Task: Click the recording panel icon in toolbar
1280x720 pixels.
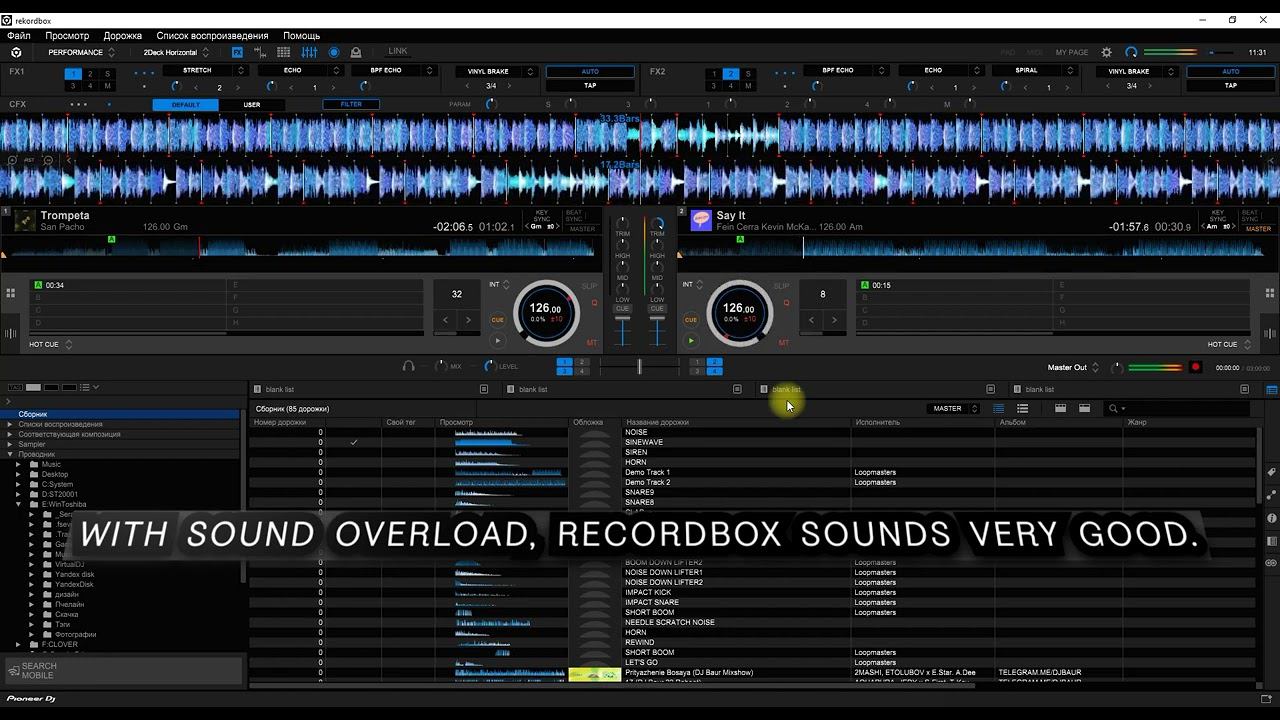Action: click(x=334, y=52)
